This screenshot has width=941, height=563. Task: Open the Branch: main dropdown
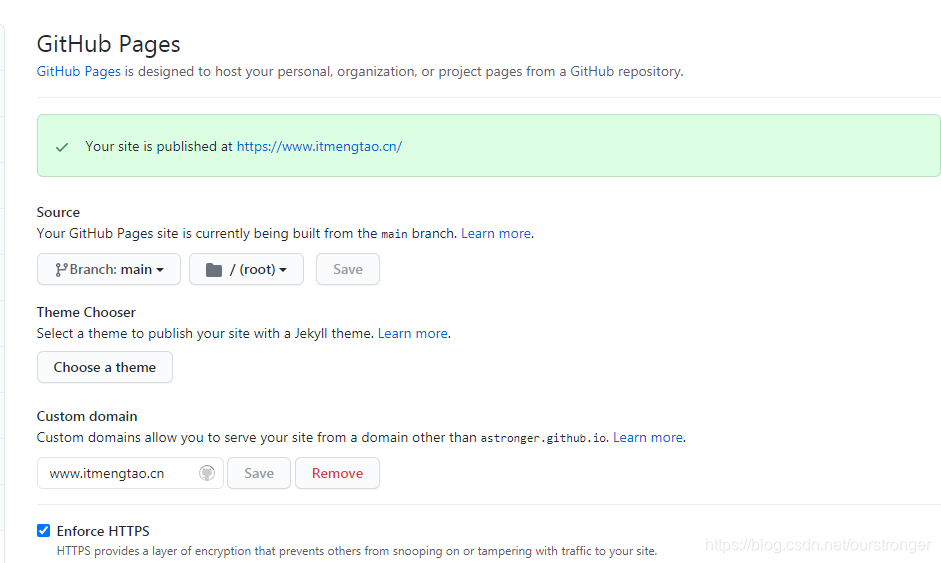109,269
